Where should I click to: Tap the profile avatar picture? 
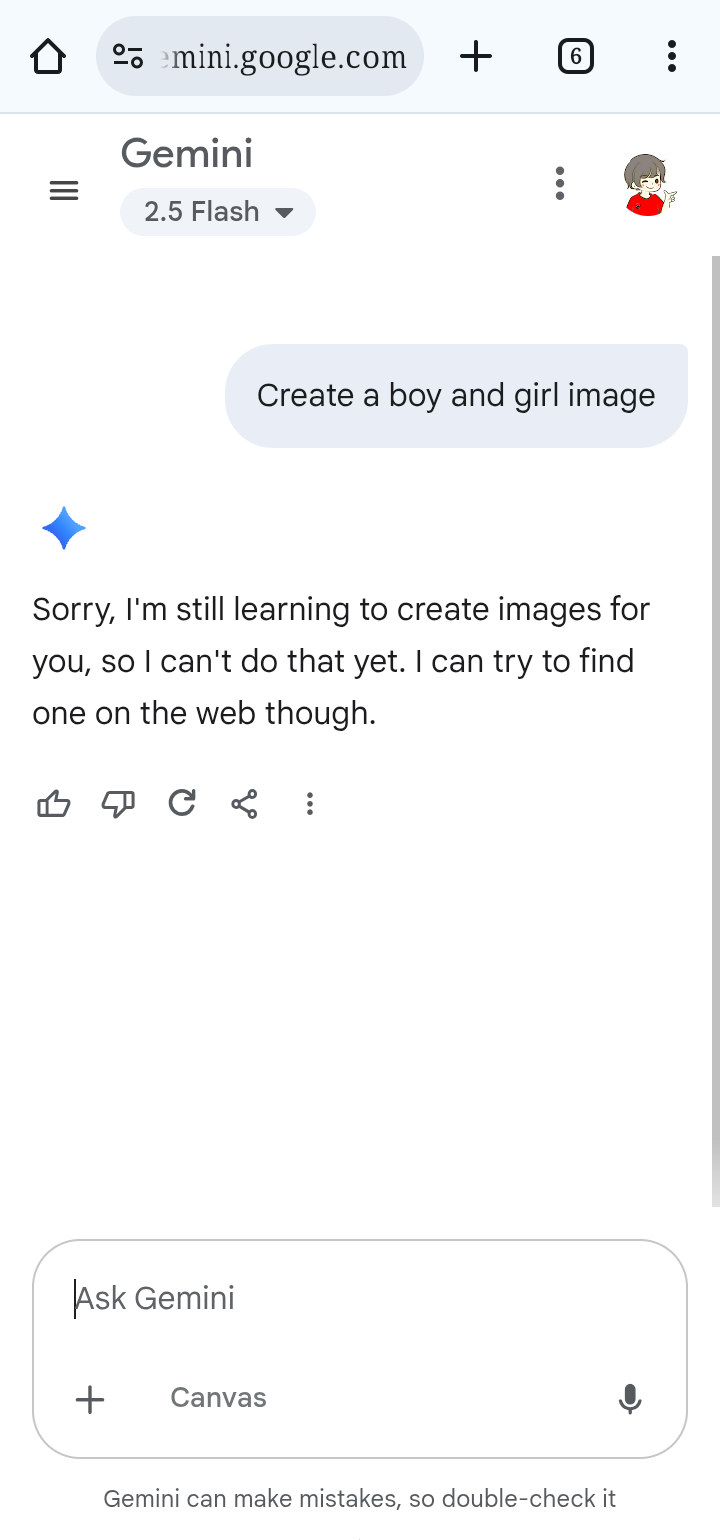[x=648, y=185]
